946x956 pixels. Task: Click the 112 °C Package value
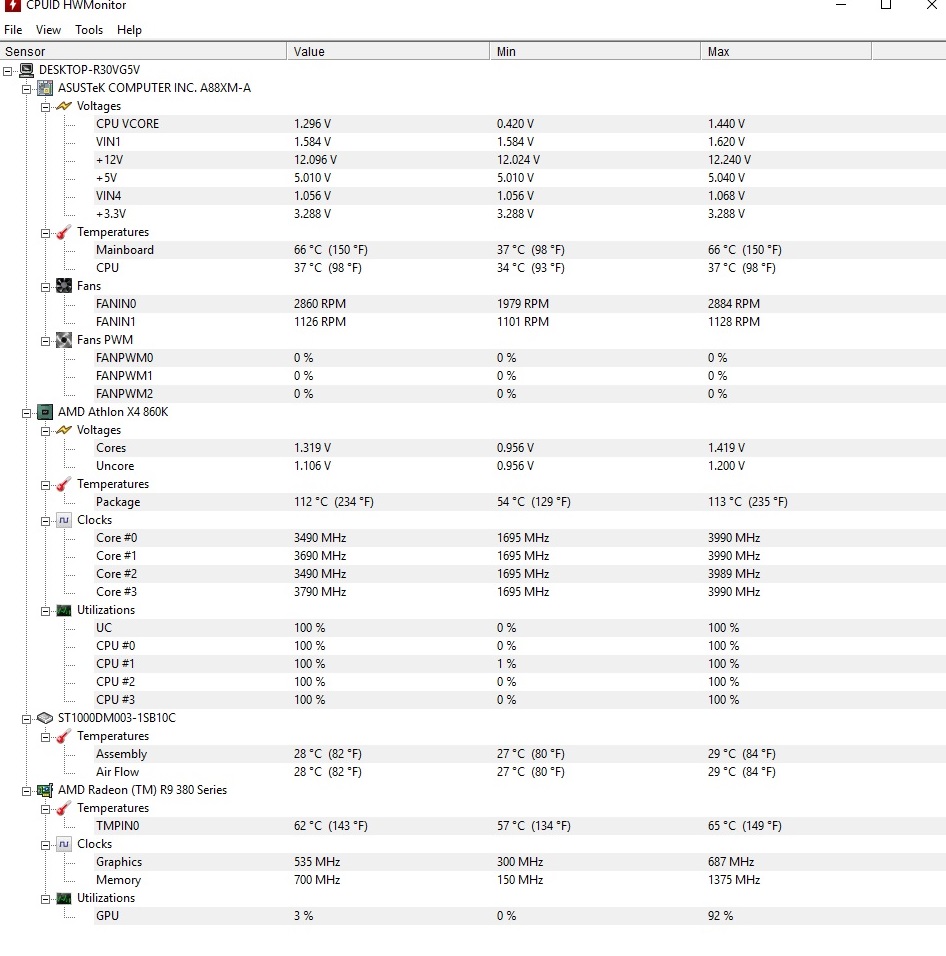pos(333,502)
